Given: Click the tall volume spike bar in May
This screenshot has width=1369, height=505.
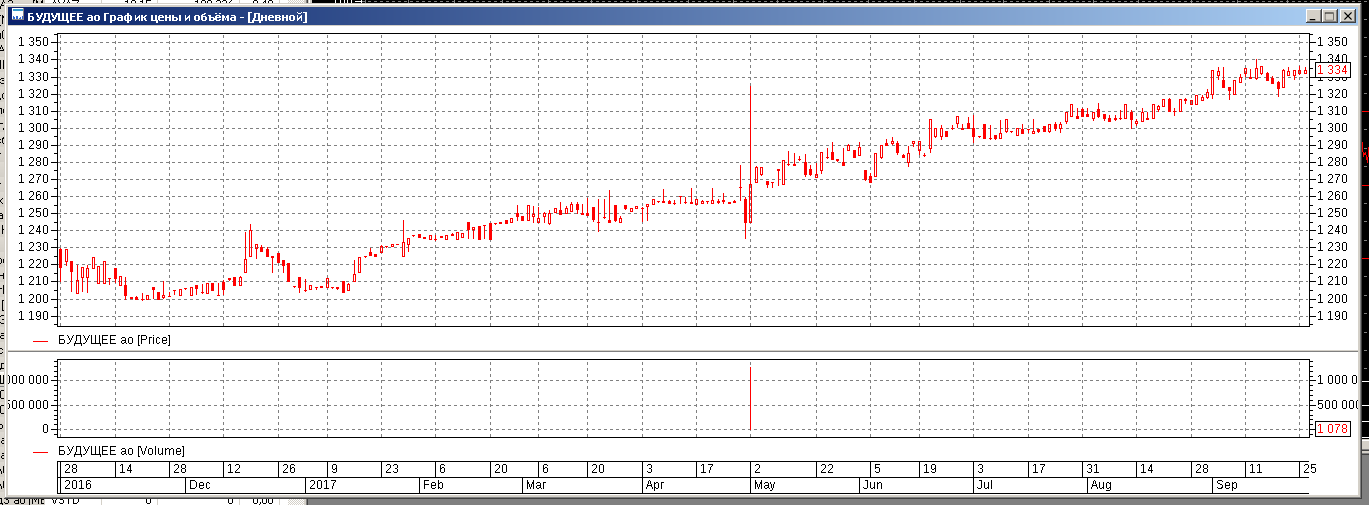Looking at the screenshot, I should click(750, 398).
